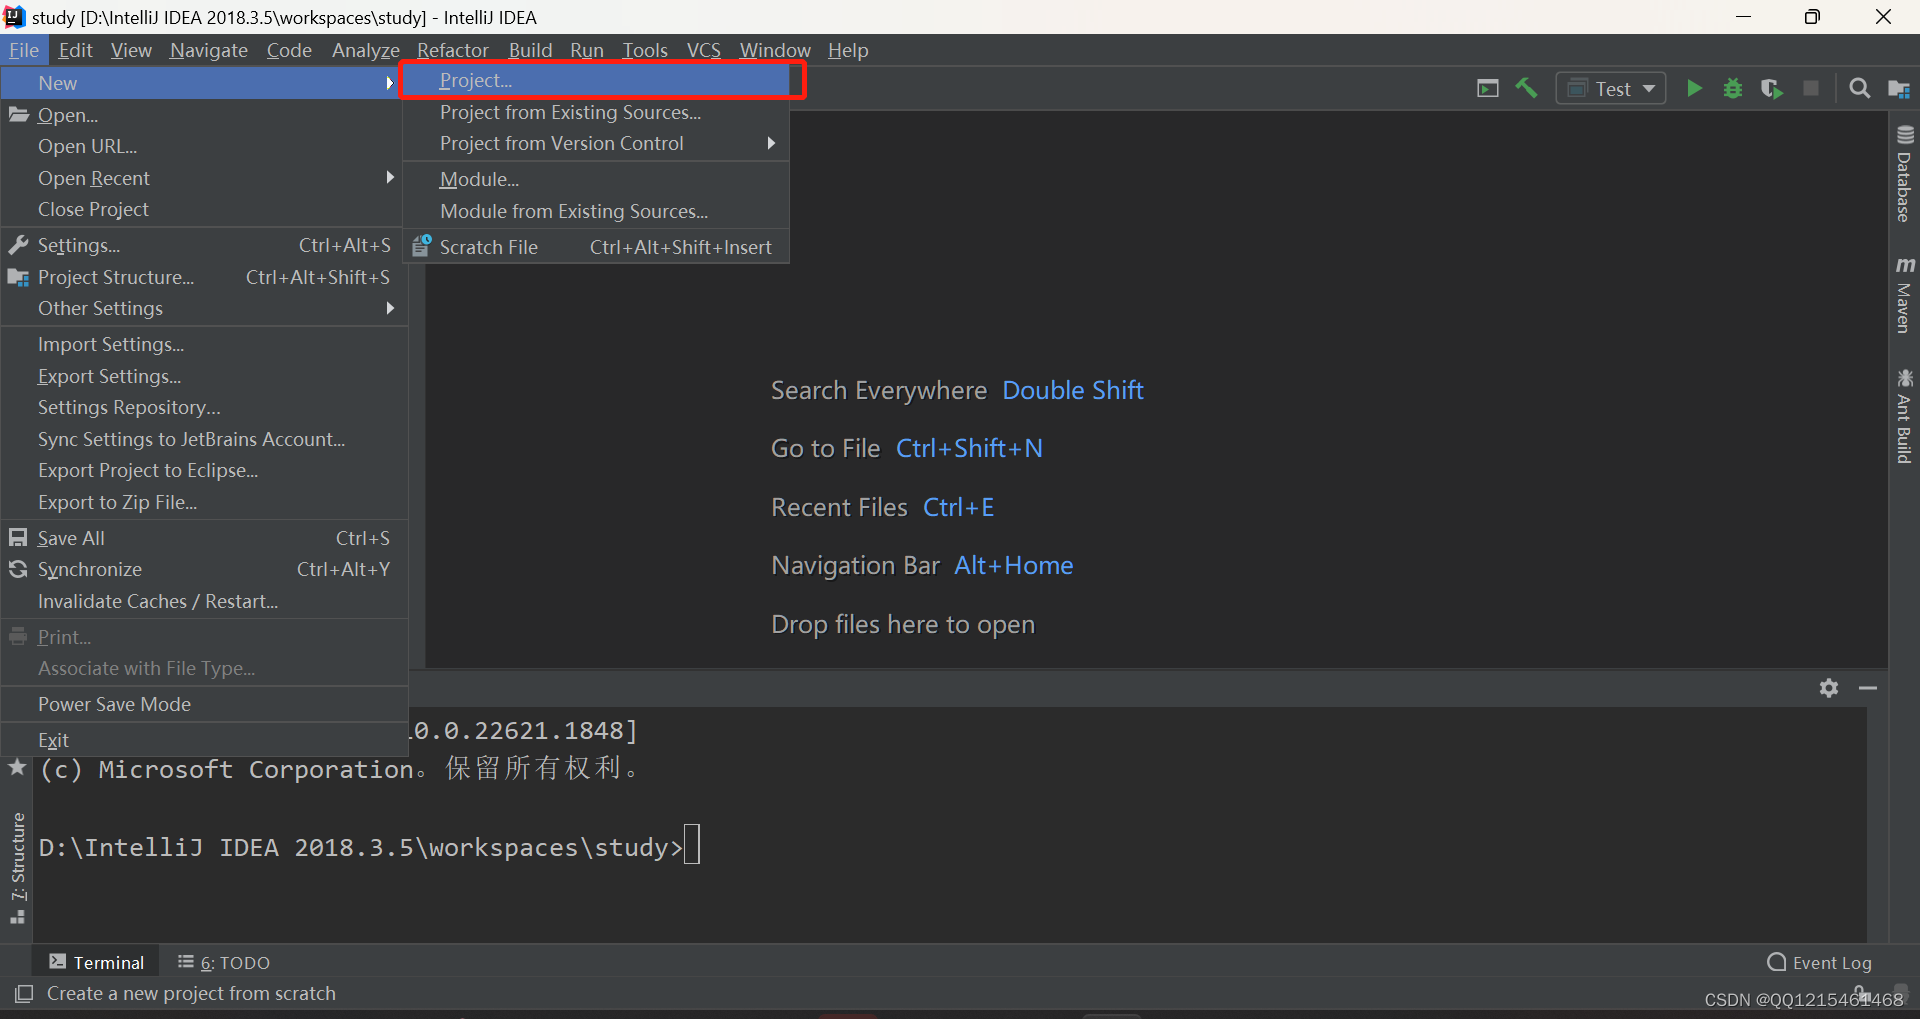Open the Analyze menu
The height and width of the screenshot is (1019, 1920).
coord(365,50)
